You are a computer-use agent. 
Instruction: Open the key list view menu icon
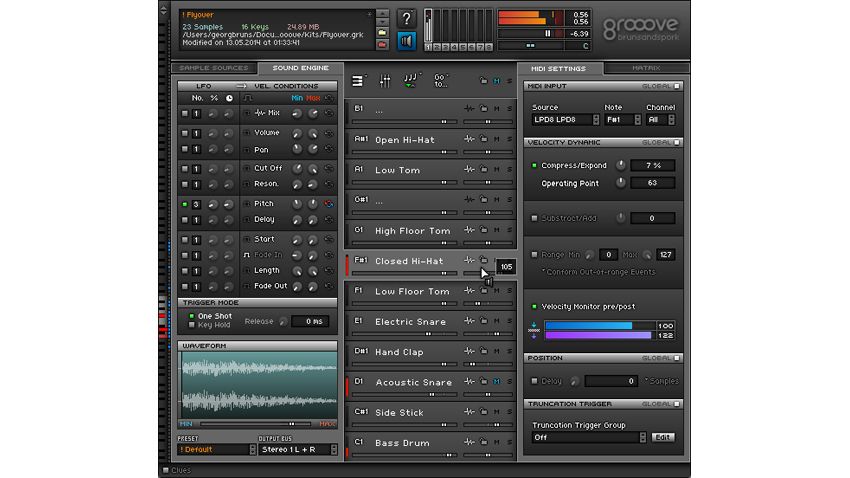coord(357,81)
